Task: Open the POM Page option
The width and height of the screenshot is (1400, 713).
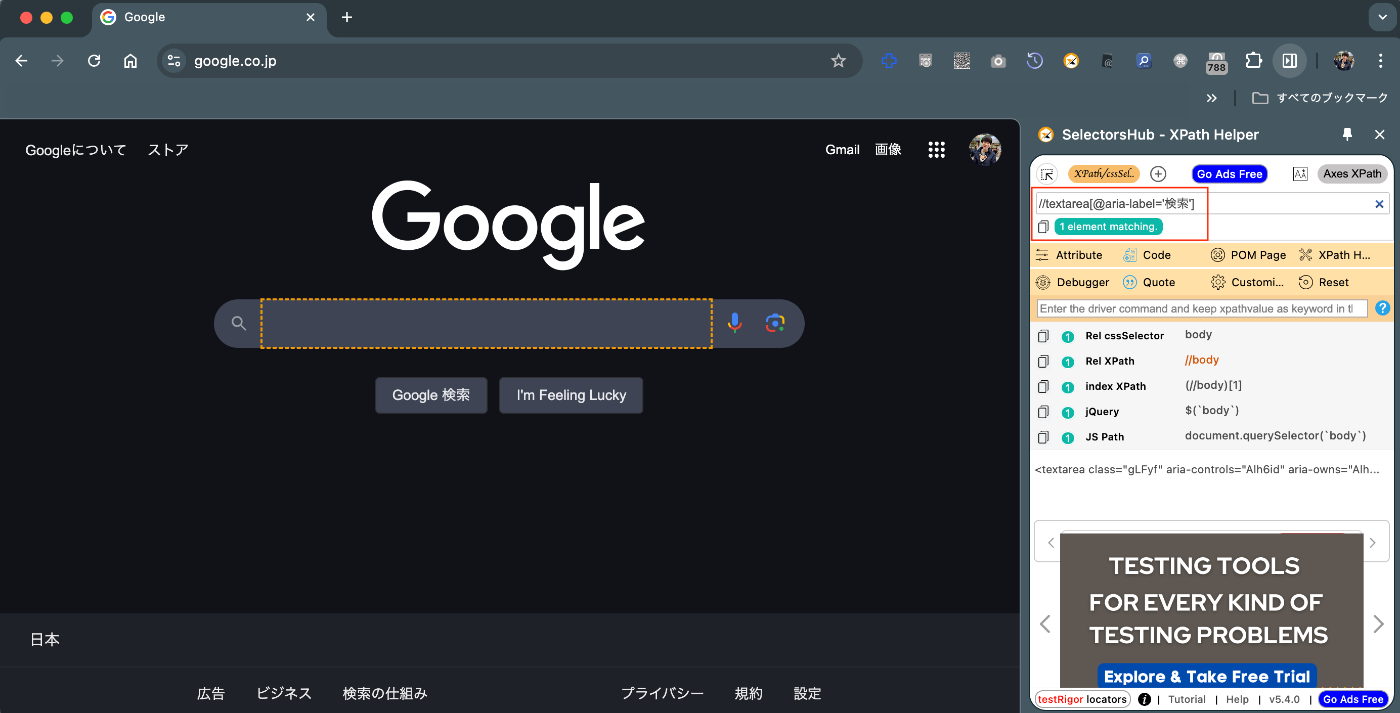Action: (x=1248, y=255)
